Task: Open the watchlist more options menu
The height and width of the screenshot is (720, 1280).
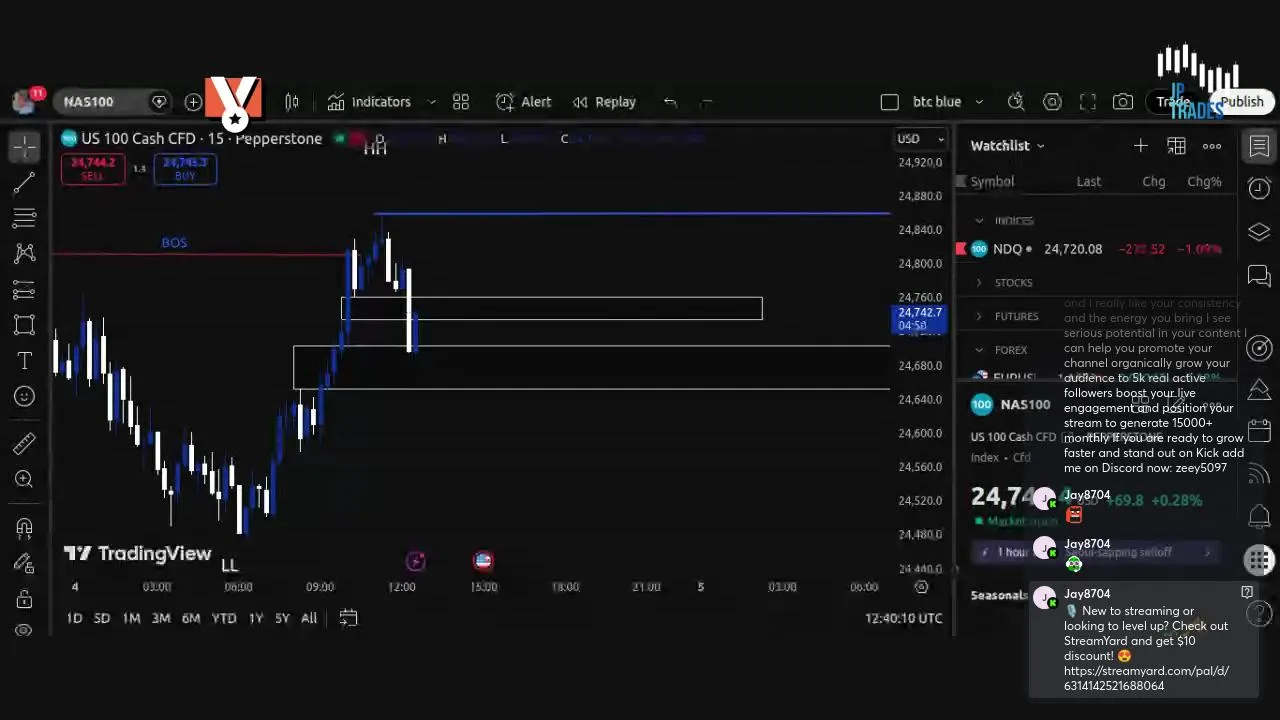Action: point(1212,146)
